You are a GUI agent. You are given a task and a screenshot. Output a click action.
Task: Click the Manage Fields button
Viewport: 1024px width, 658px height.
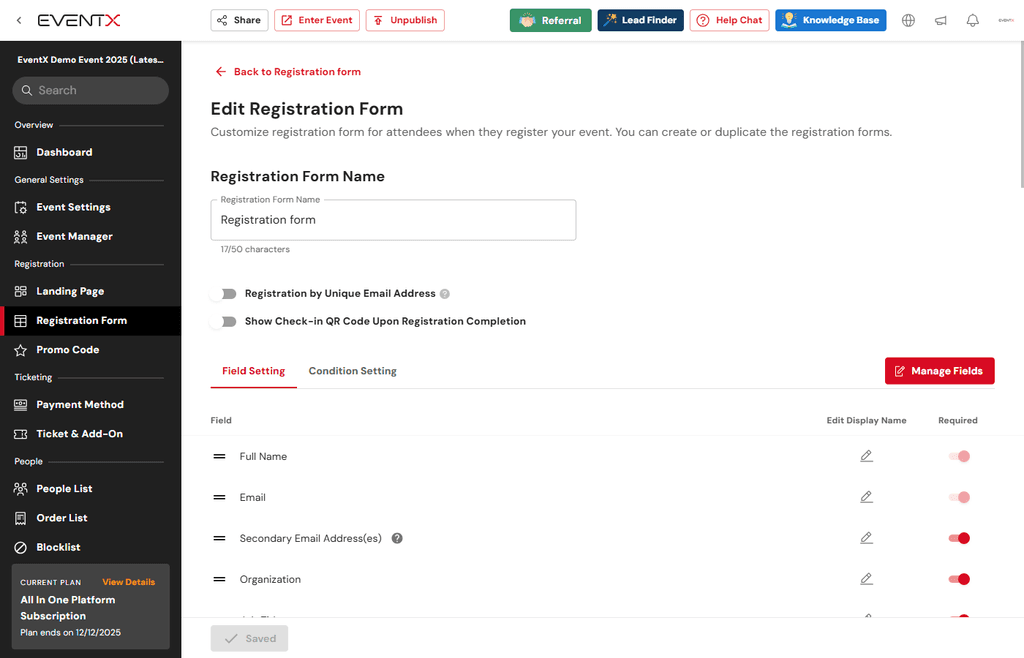pyautogui.click(x=939, y=370)
